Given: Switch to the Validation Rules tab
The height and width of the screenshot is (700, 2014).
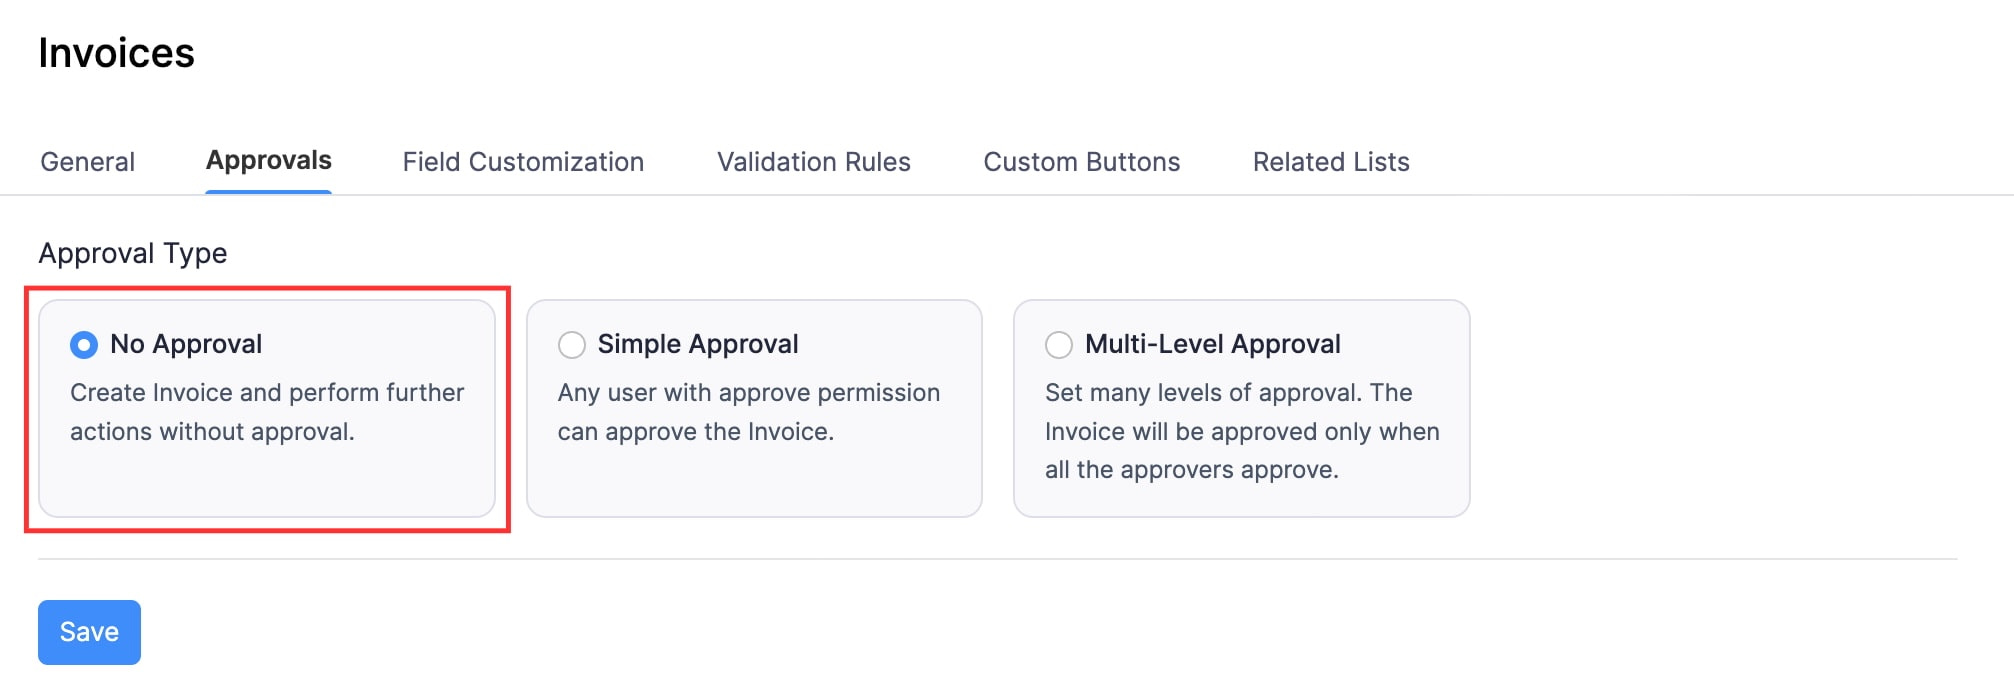Looking at the screenshot, I should [812, 161].
